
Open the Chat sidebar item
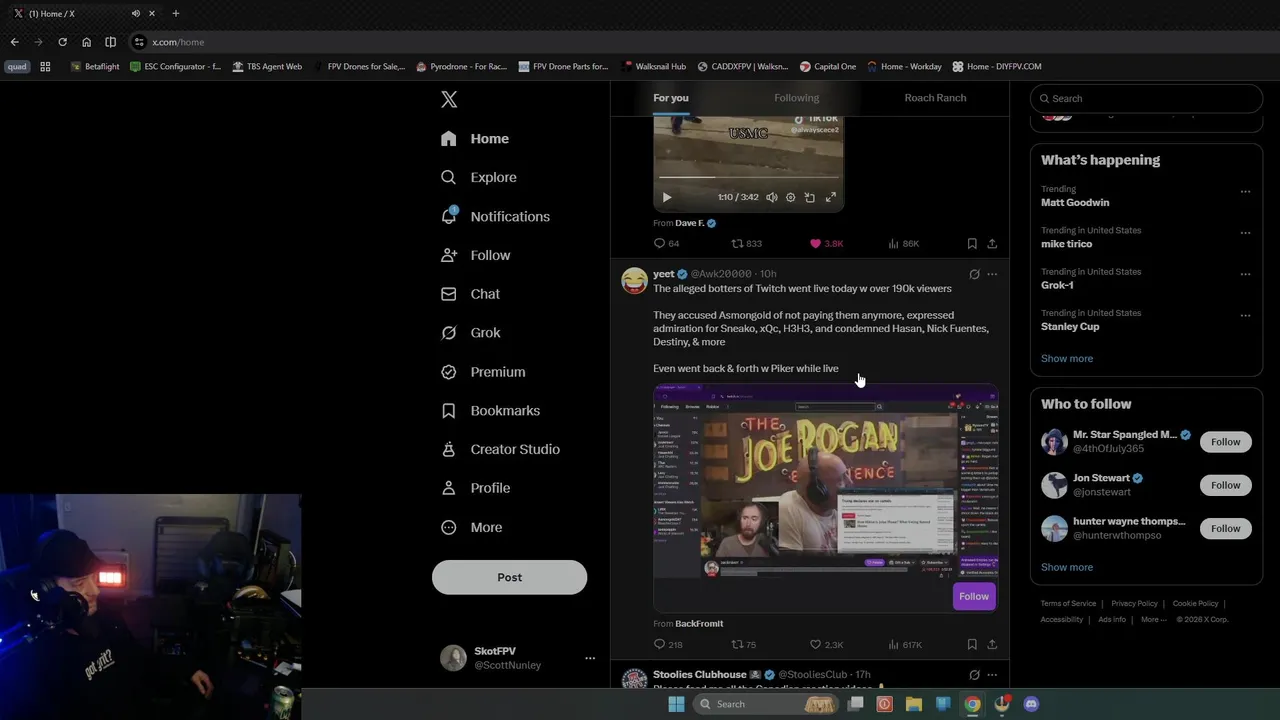(470, 294)
